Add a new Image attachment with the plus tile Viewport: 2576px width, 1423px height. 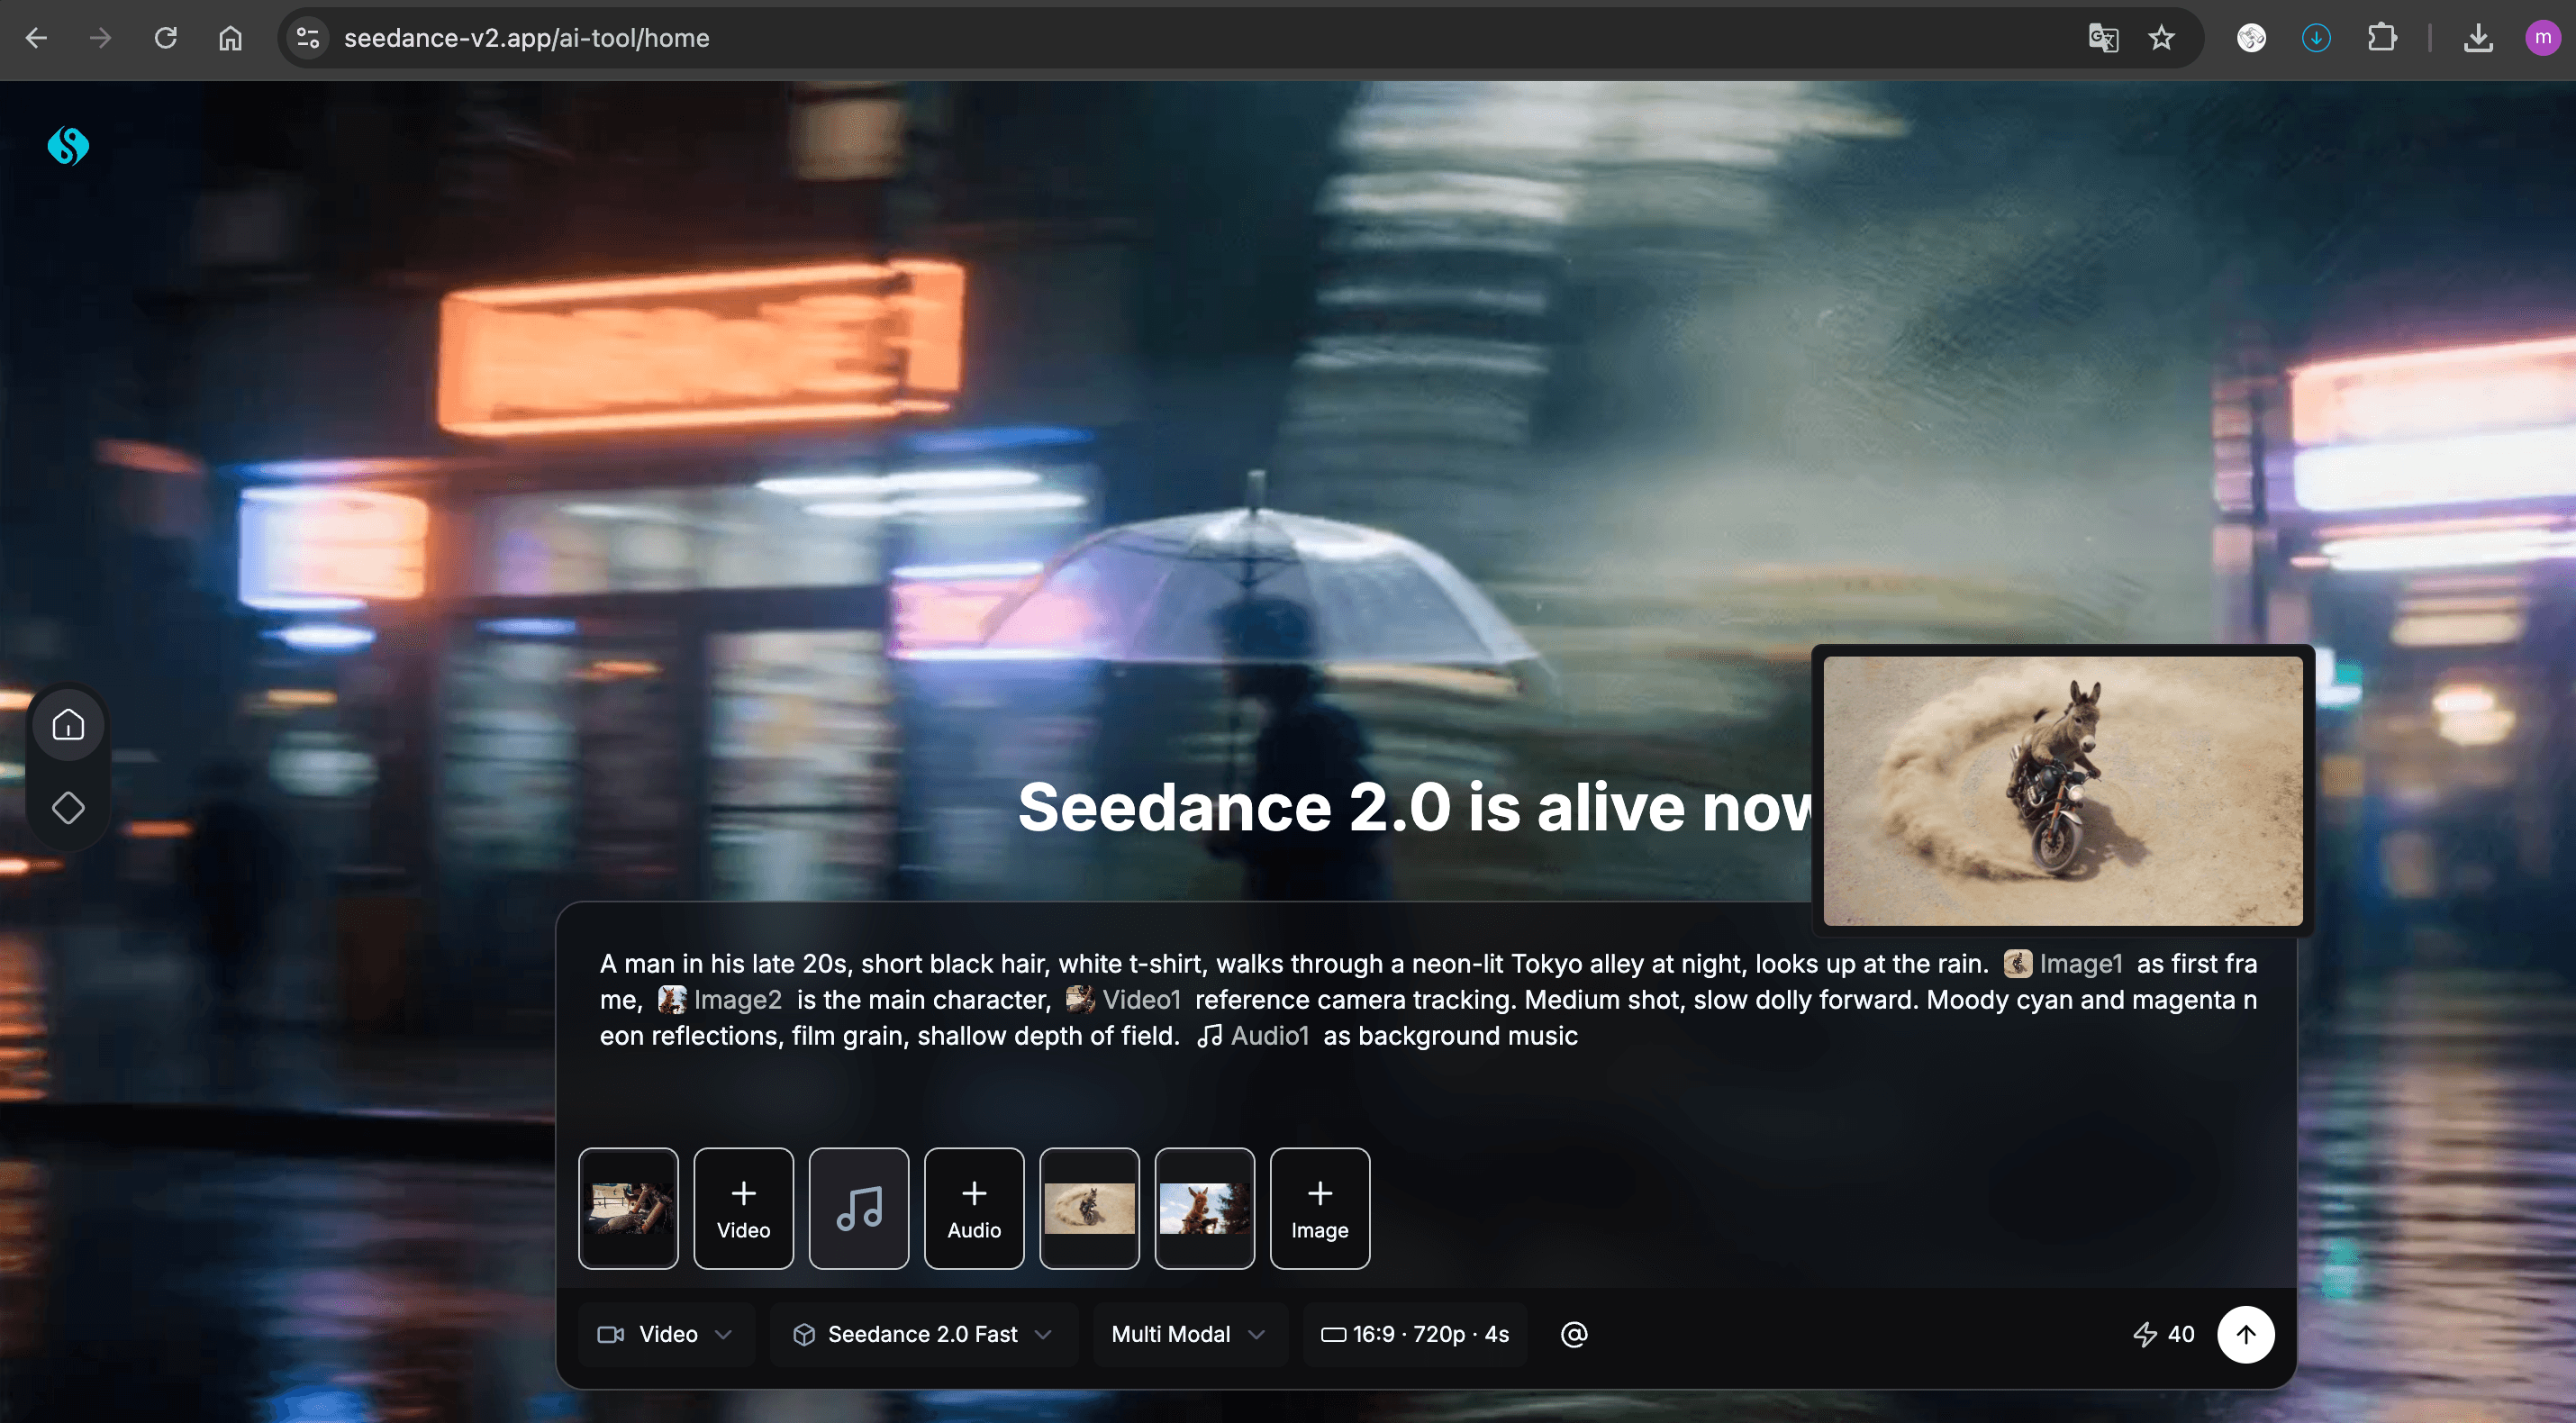click(1319, 1208)
